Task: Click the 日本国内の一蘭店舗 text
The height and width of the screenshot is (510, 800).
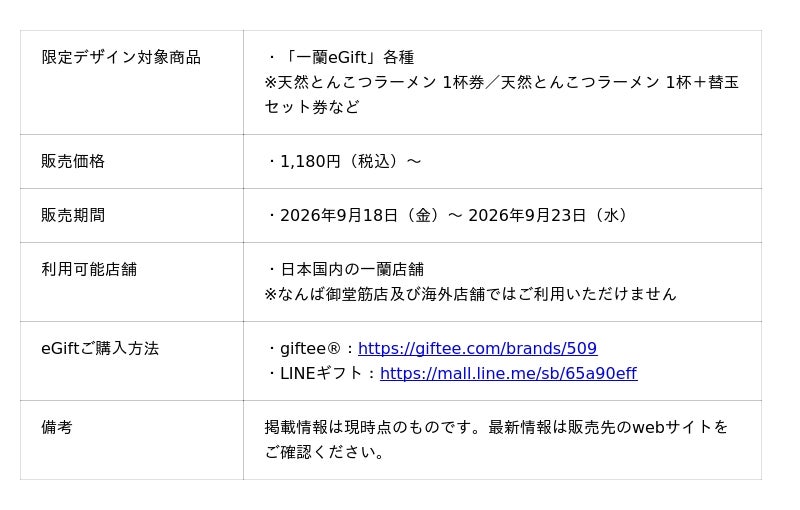Action: coord(353,269)
